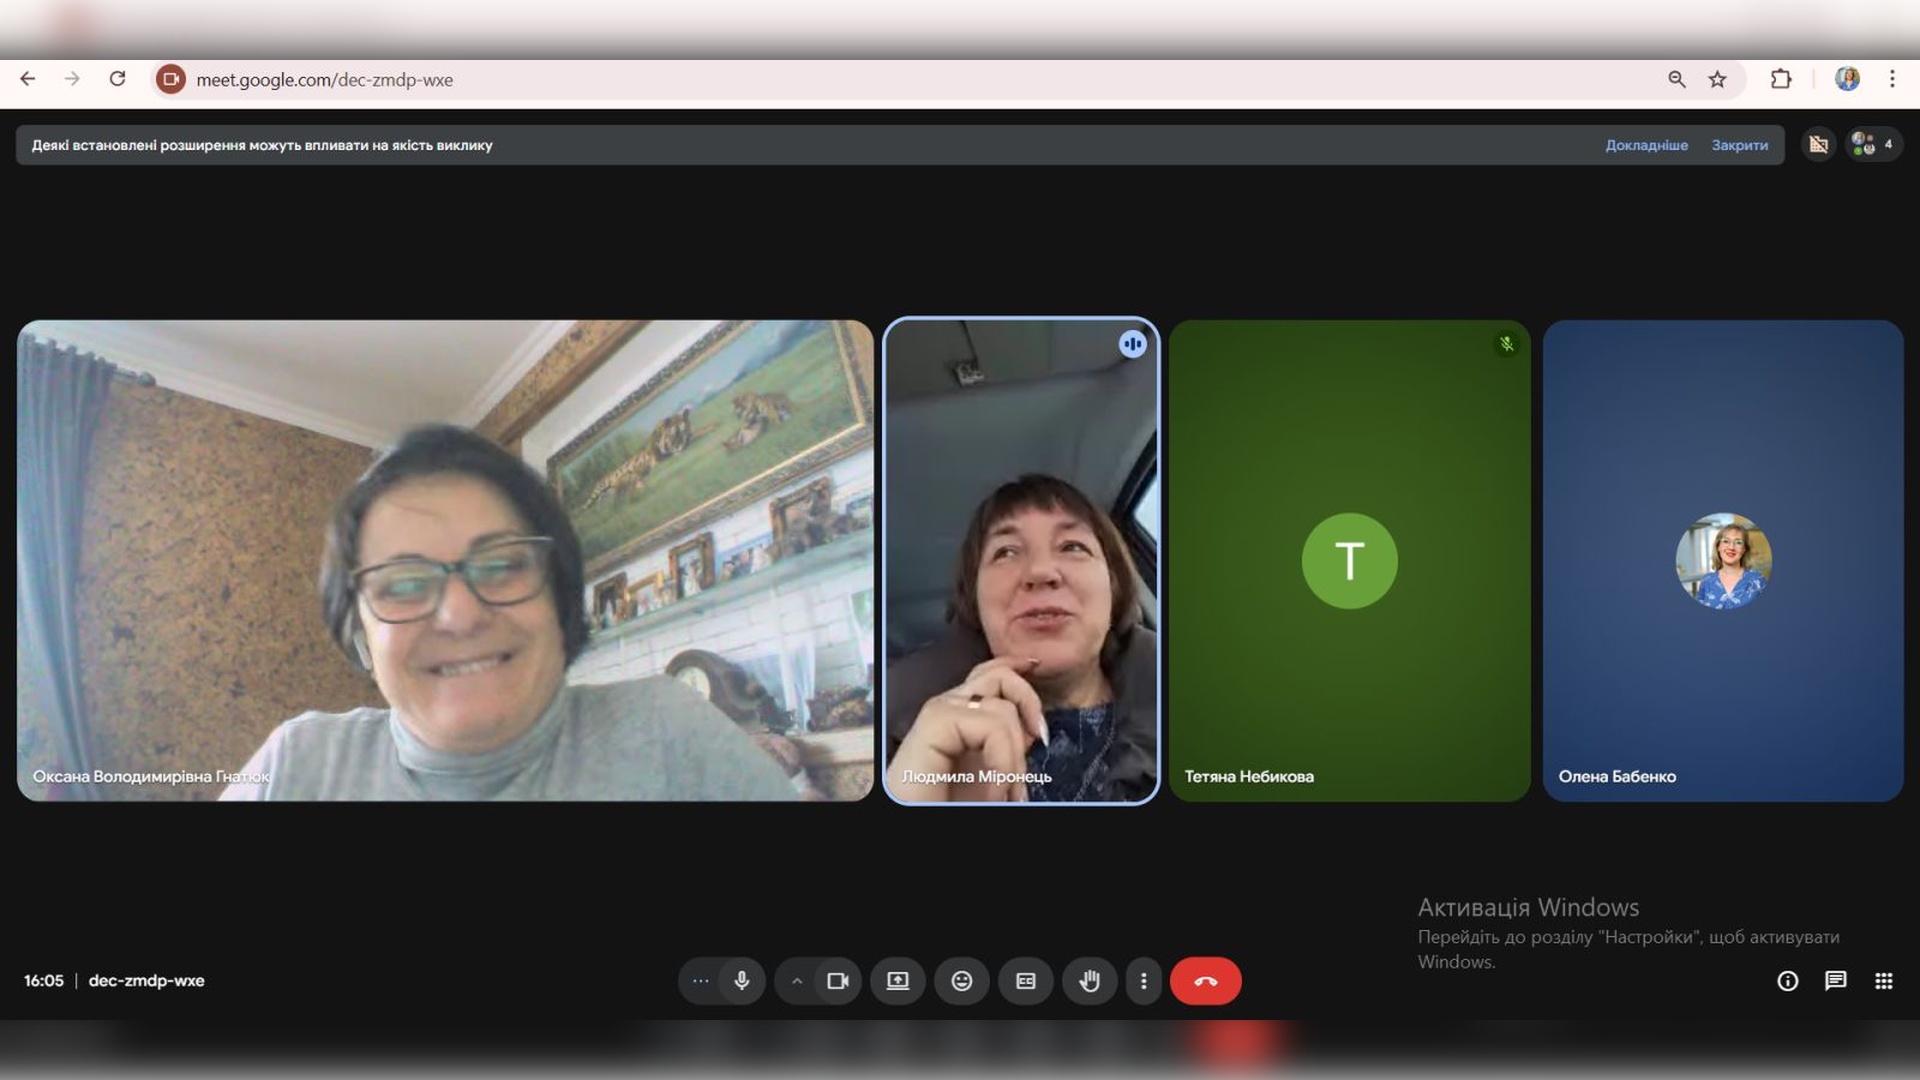
Task: Show participants list with count 4
Action: 1872,145
